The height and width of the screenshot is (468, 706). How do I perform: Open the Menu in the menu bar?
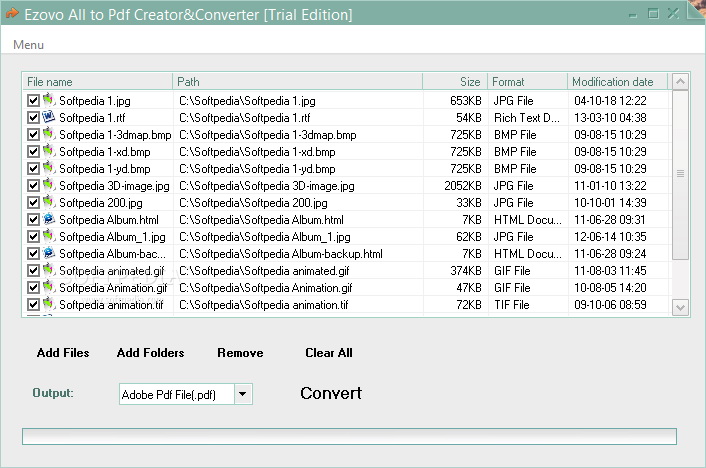[28, 45]
